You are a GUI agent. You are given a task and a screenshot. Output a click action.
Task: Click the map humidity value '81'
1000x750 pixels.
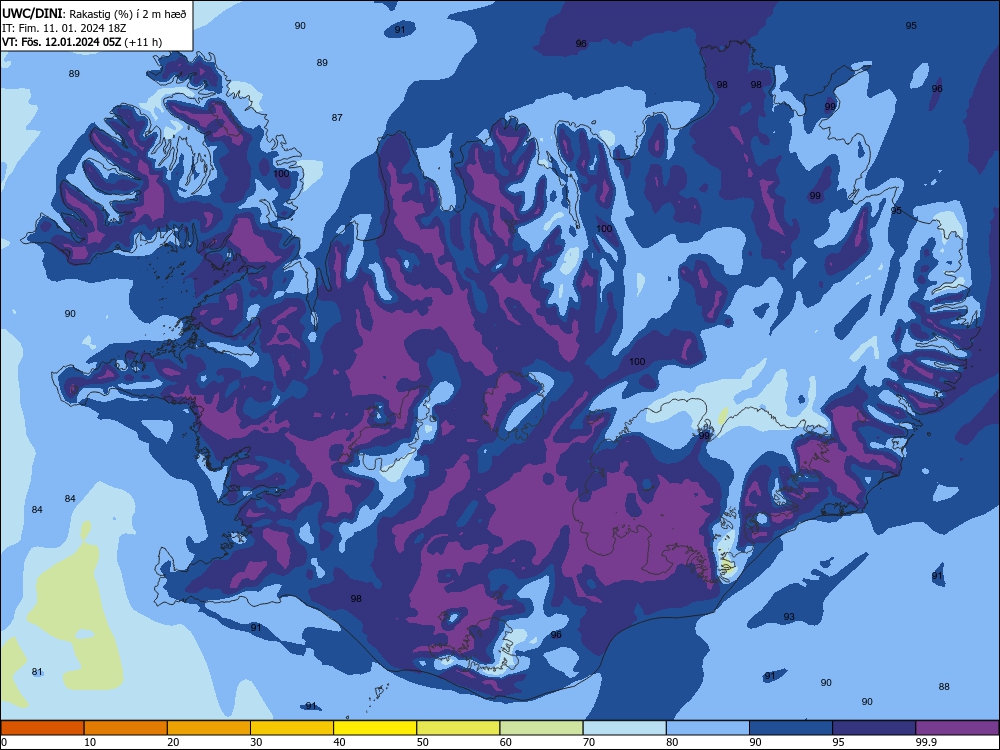pyautogui.click(x=37, y=672)
